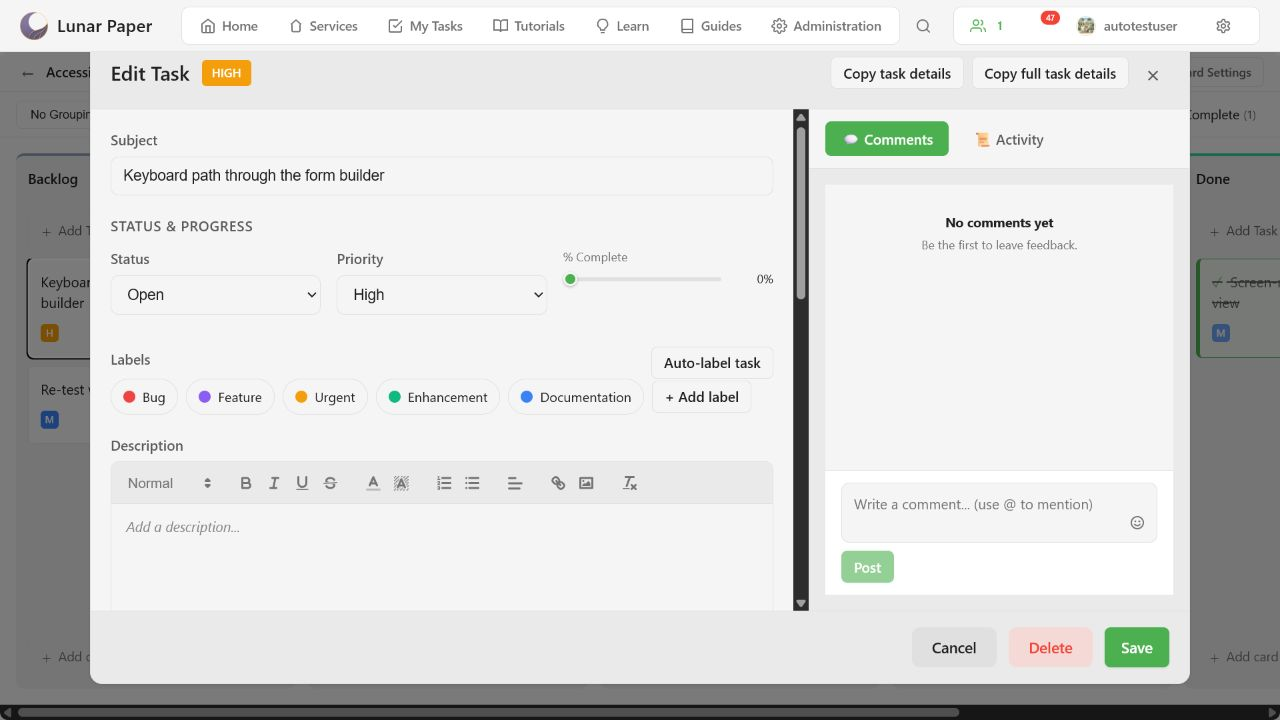Click the form panel scroll down arrow
Viewport: 1280px width, 720px height.
coord(801,603)
